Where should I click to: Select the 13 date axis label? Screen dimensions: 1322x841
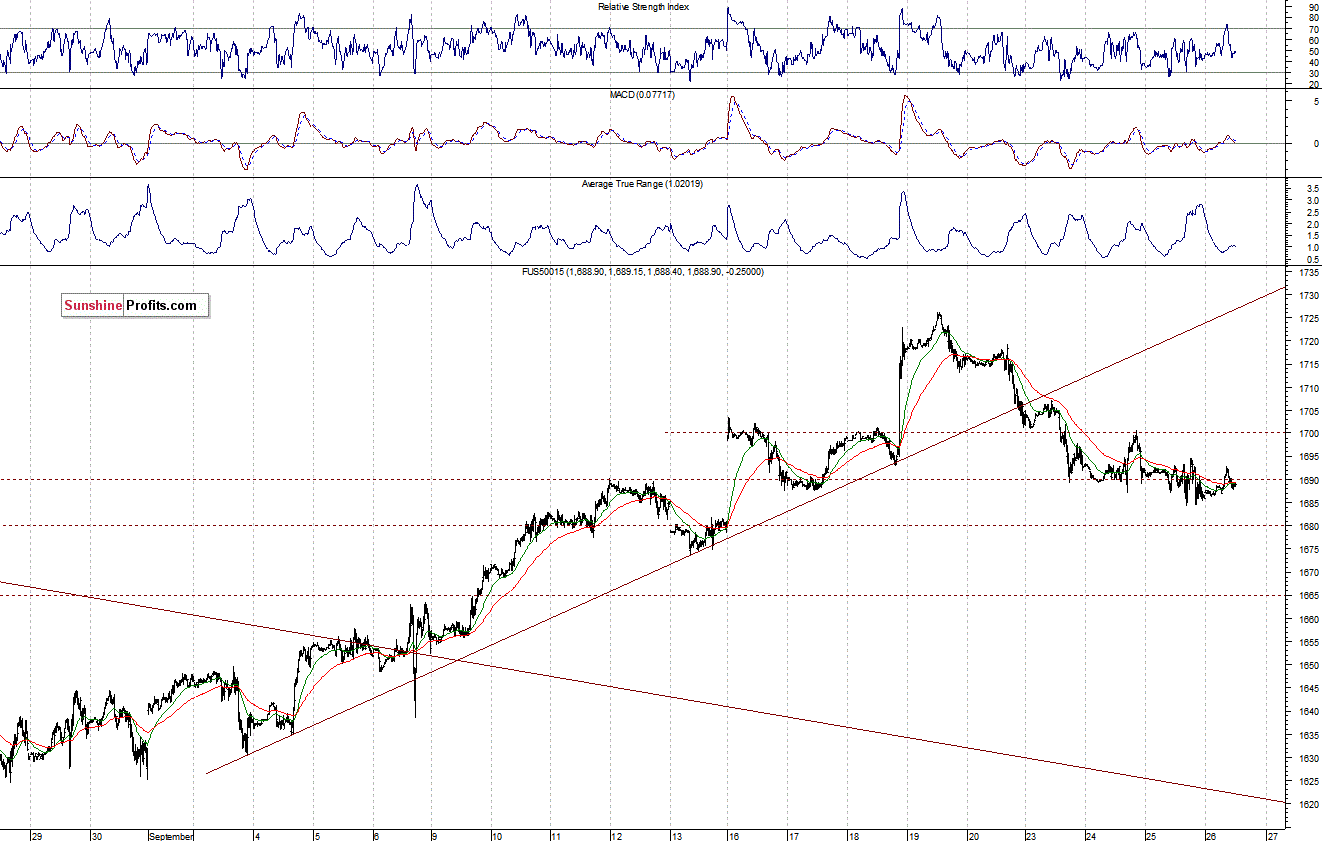tap(676, 836)
